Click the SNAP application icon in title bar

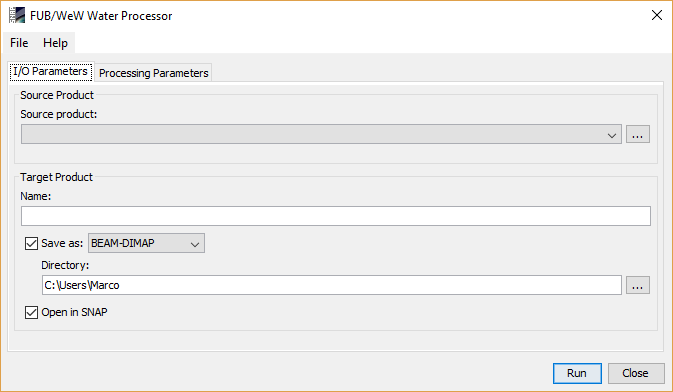click(17, 15)
